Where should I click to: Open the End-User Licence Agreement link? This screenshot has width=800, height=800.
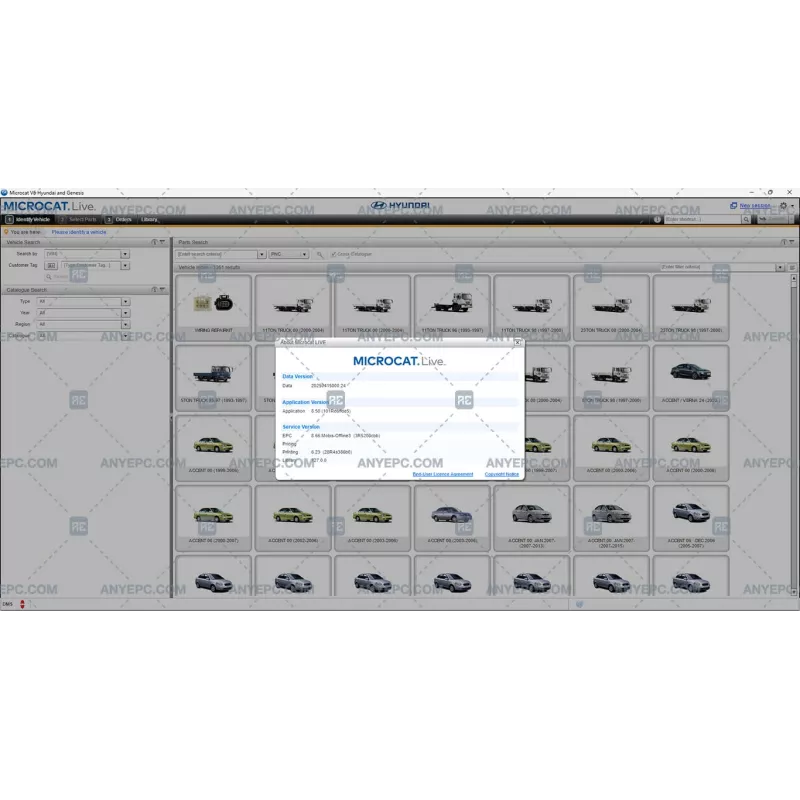click(443, 474)
